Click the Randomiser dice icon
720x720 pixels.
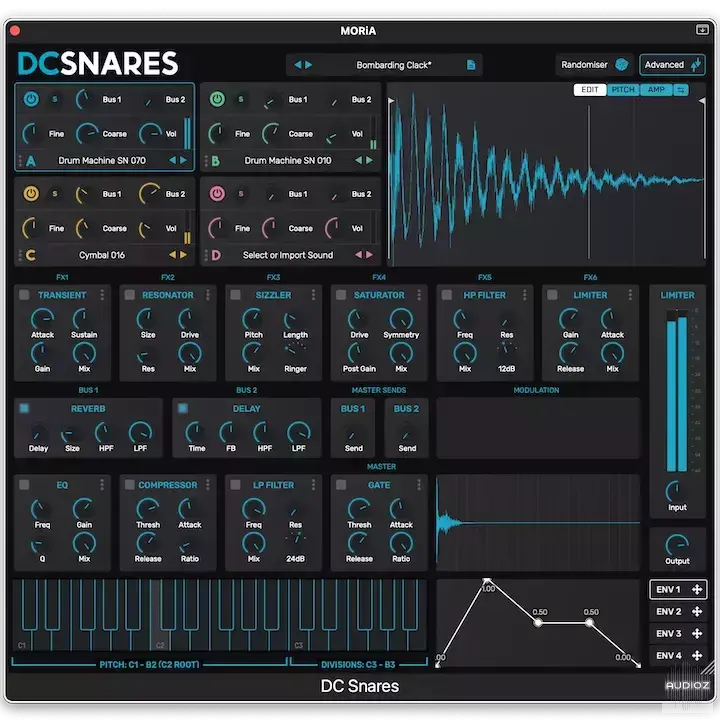click(622, 65)
